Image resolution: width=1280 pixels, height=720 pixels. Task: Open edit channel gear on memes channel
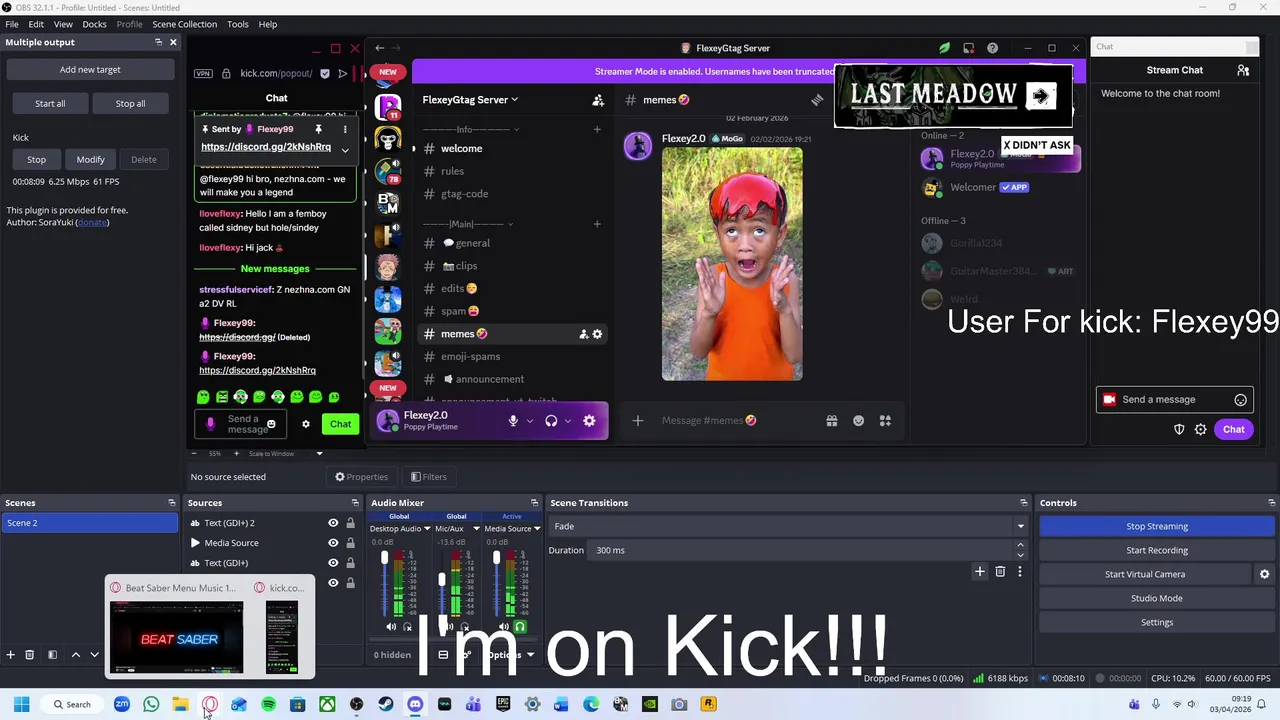click(x=598, y=334)
